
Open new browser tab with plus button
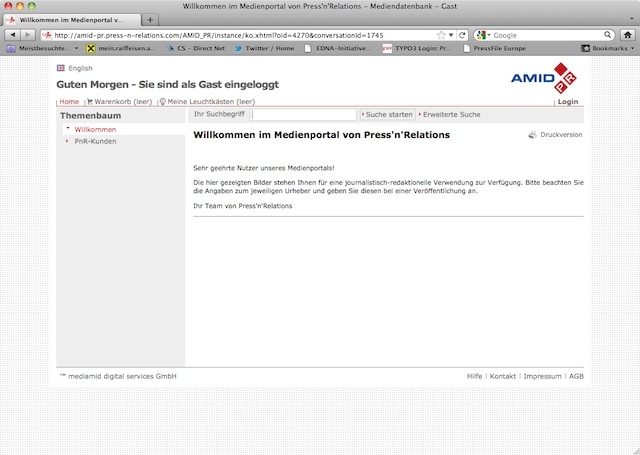click(x=150, y=19)
